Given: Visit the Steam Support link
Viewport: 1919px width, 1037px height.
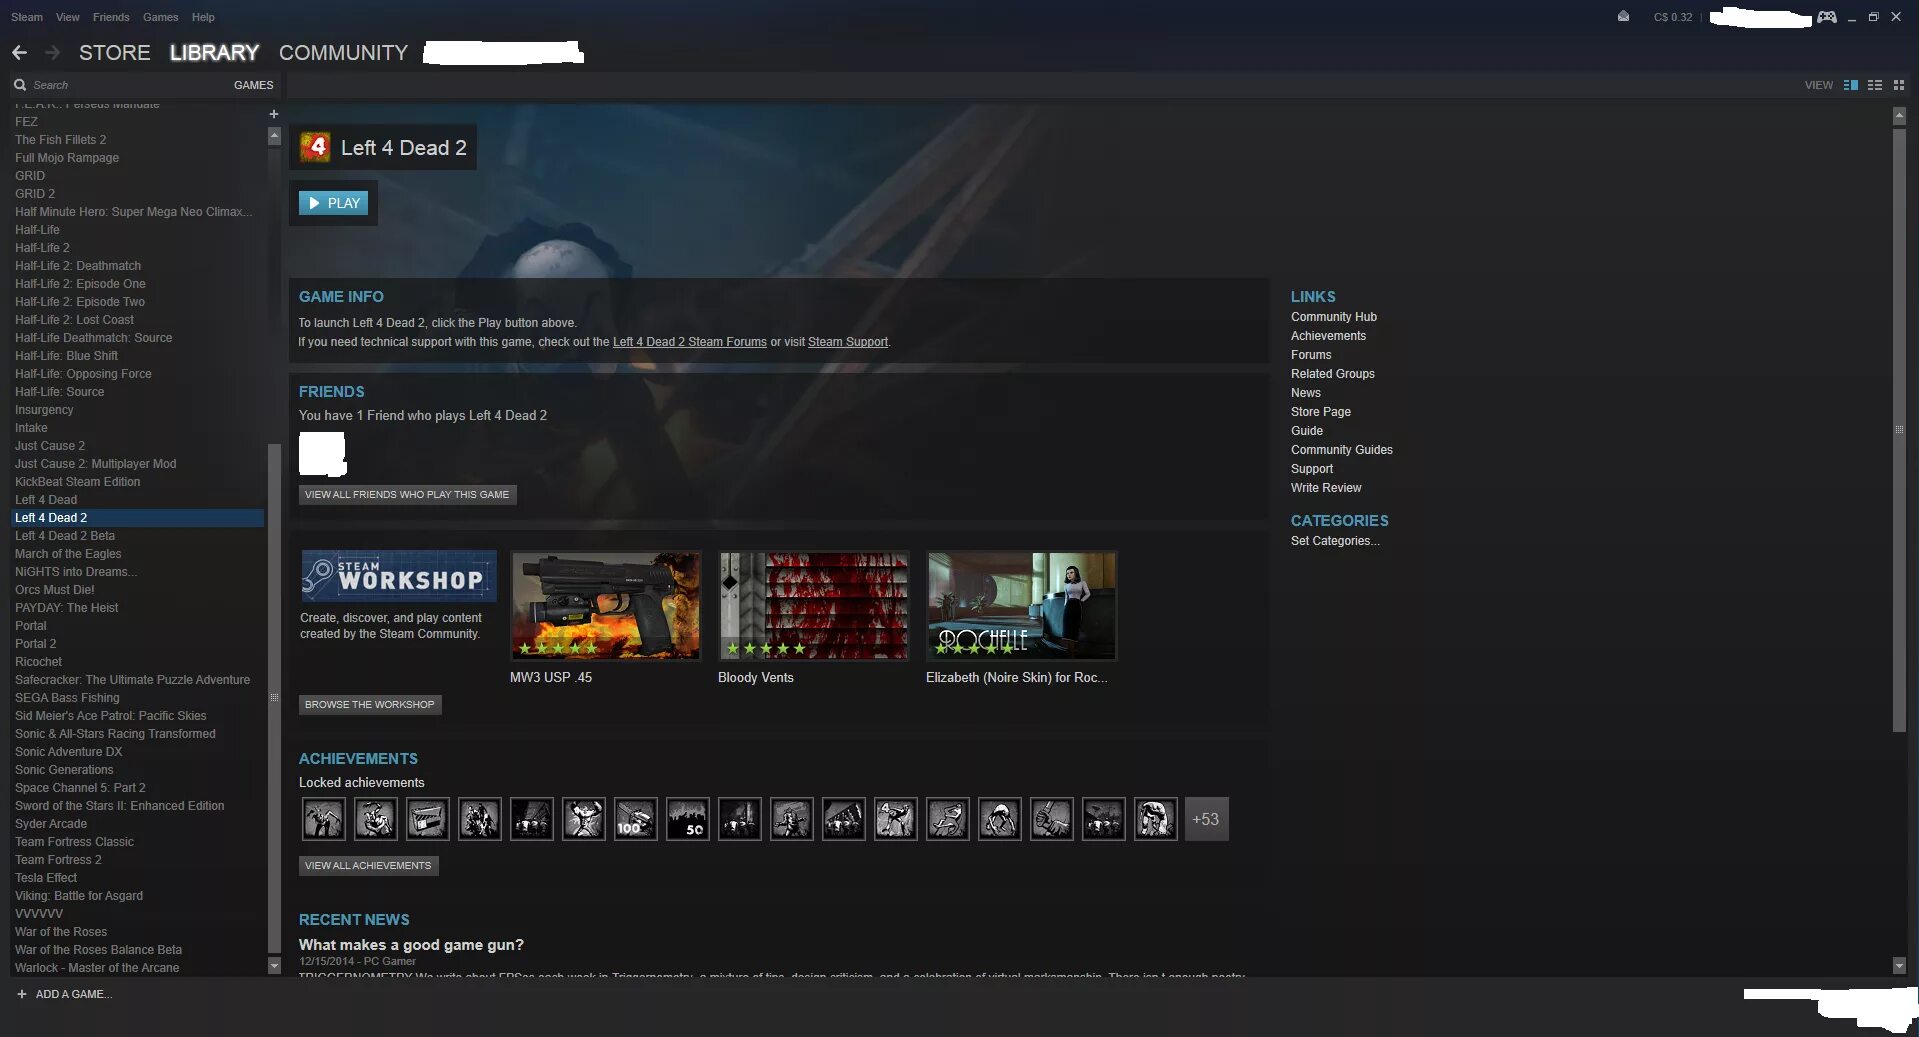Looking at the screenshot, I should coord(848,342).
